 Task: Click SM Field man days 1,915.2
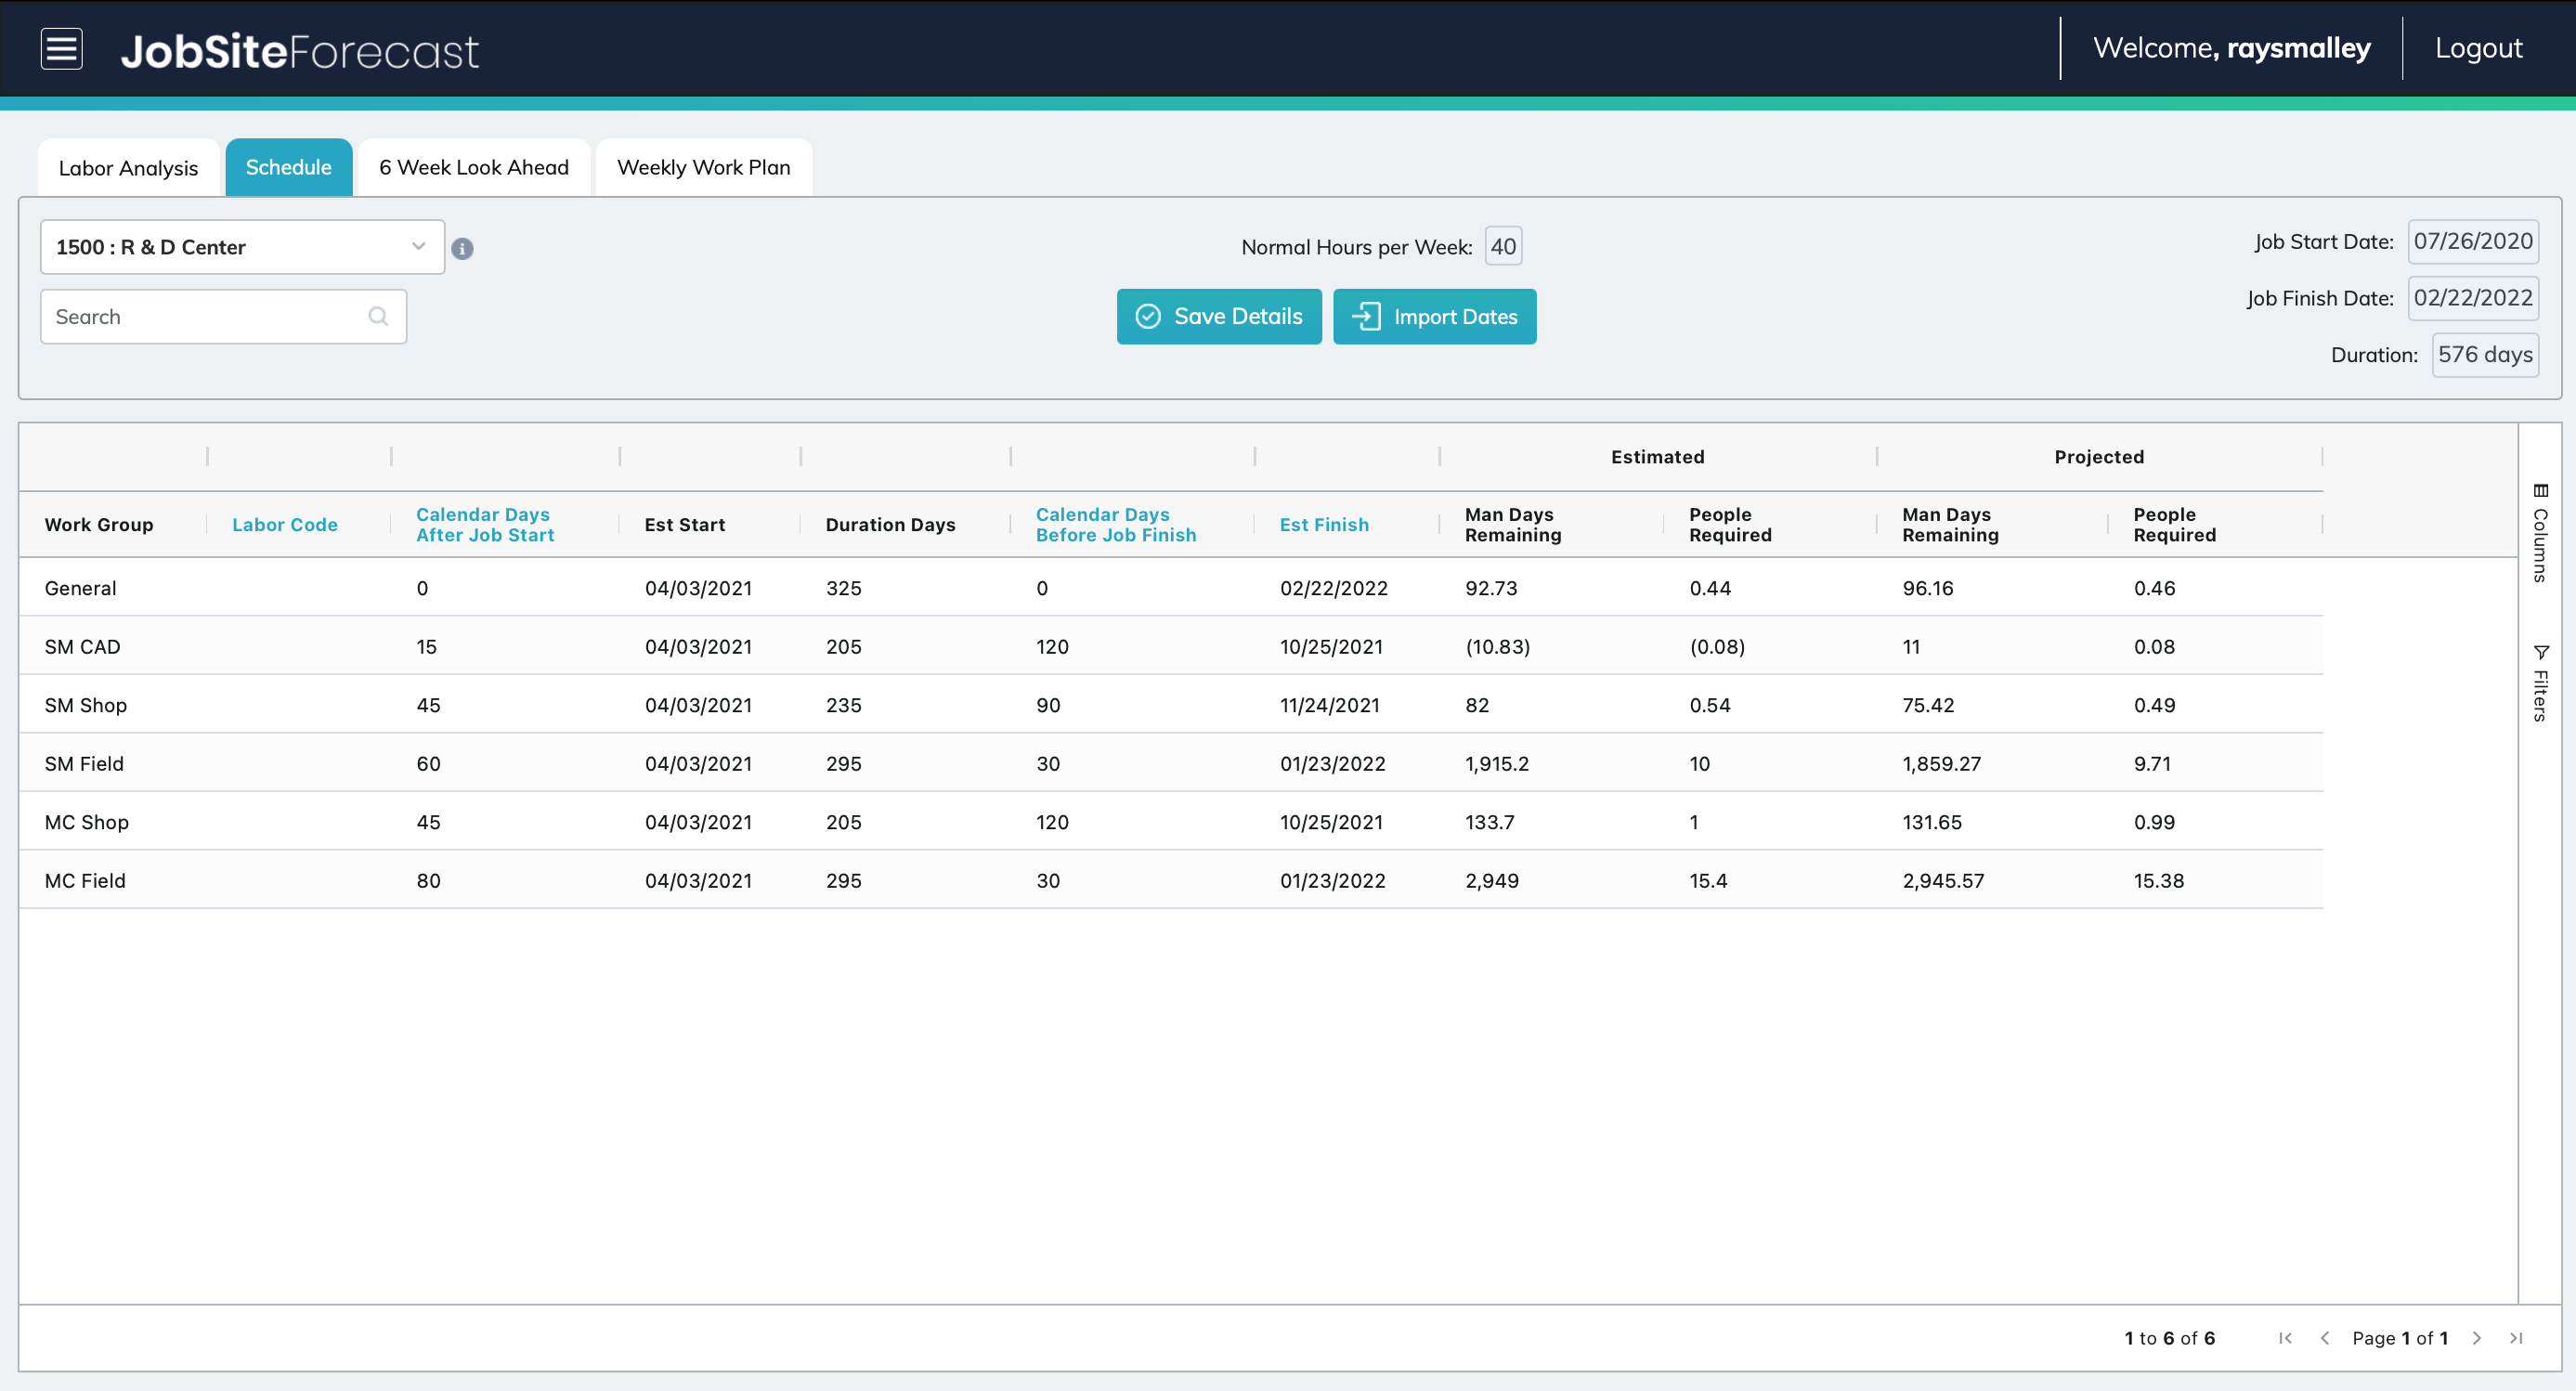click(1497, 763)
